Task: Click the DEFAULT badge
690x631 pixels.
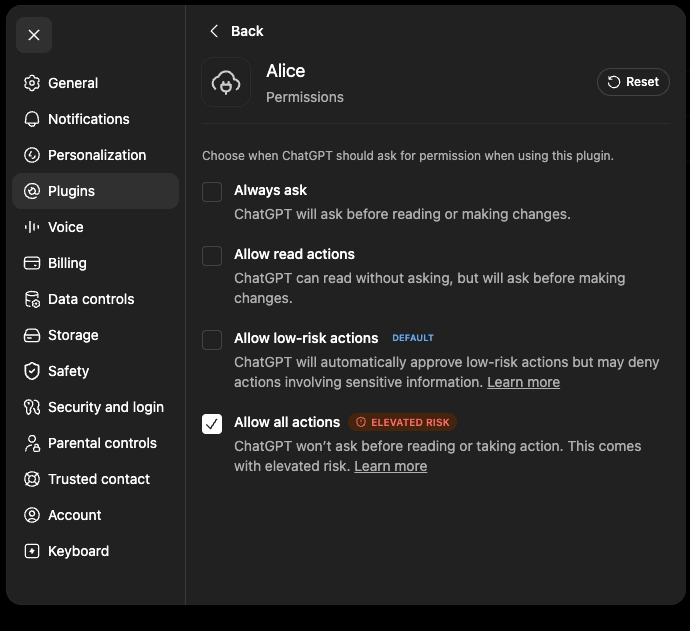Action: pyautogui.click(x=413, y=338)
